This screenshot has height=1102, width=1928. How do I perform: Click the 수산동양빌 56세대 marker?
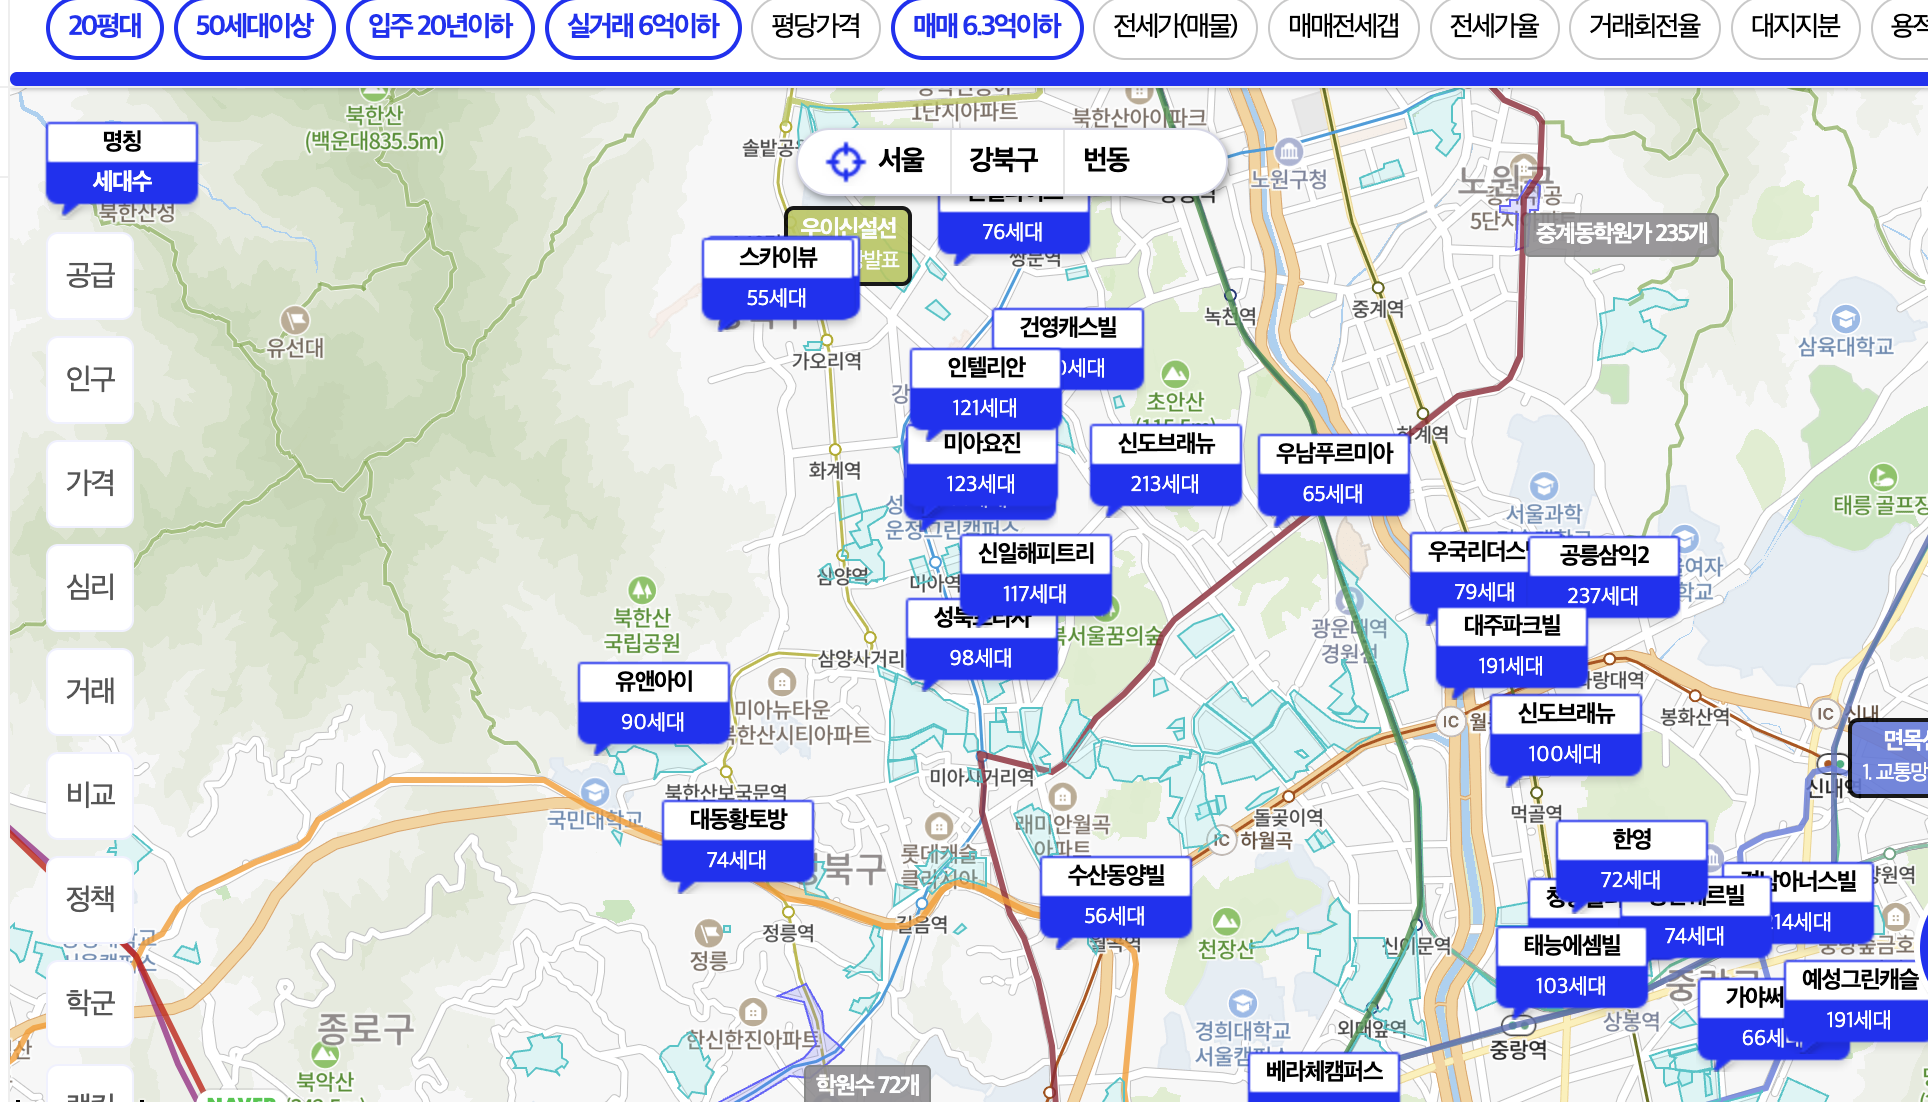[x=1115, y=896]
